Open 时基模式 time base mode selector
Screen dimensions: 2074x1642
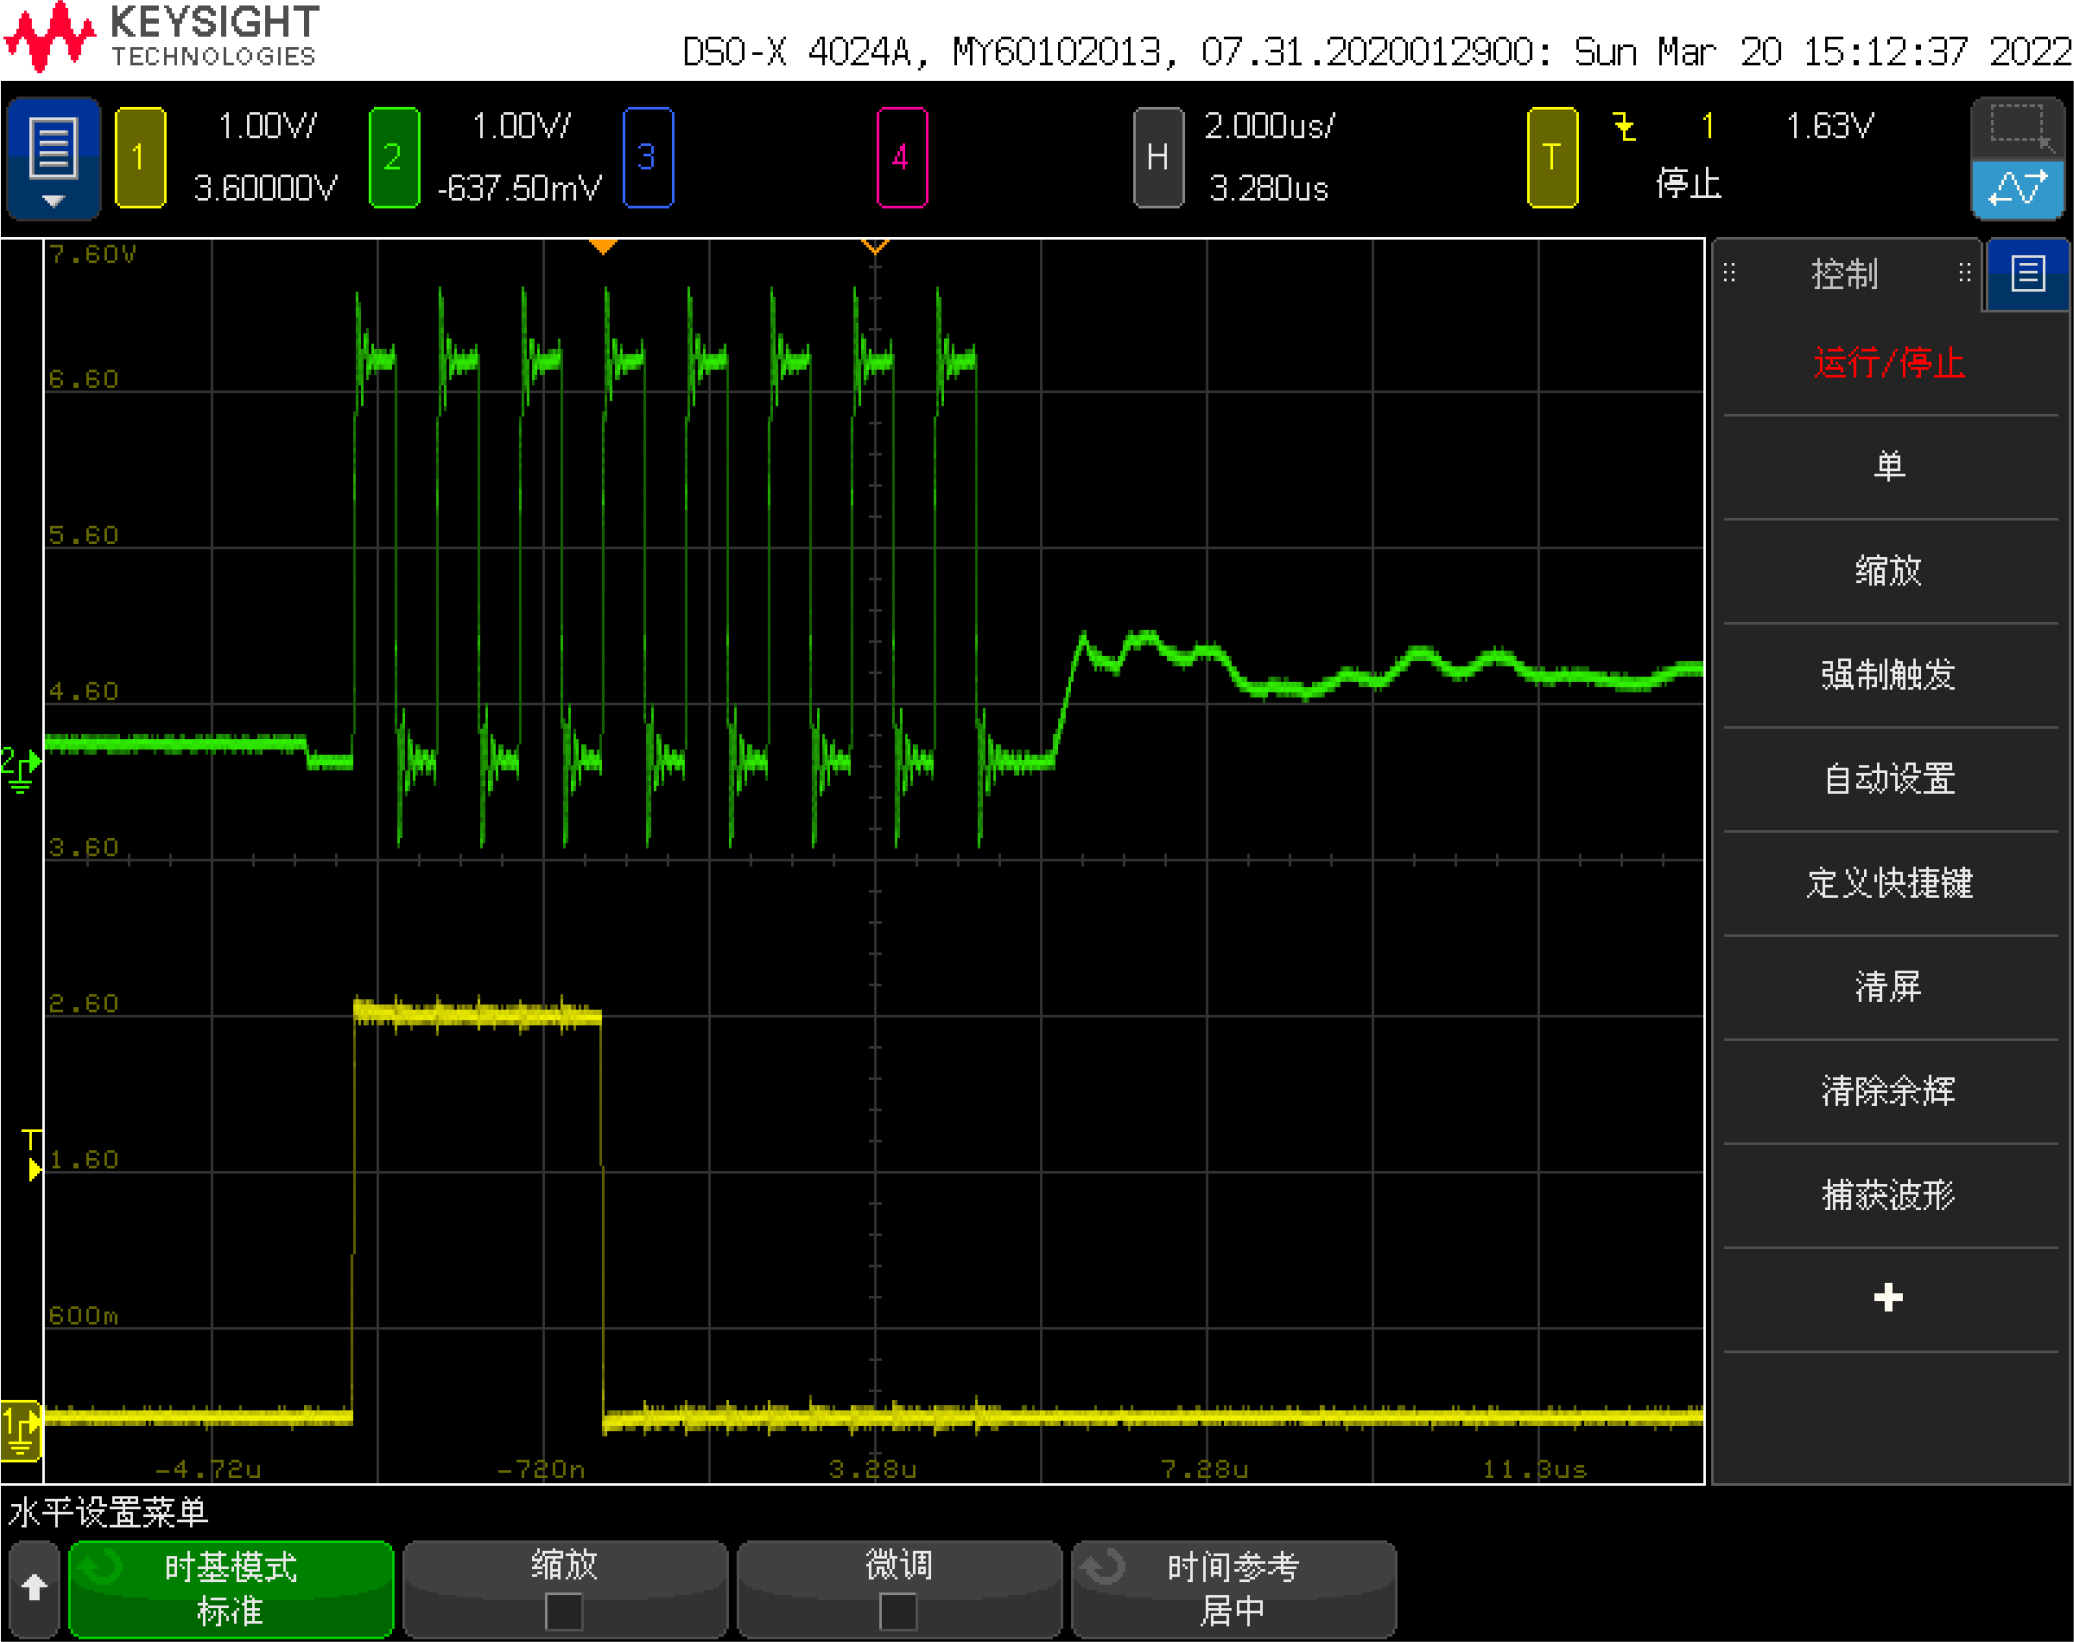coord(231,1588)
